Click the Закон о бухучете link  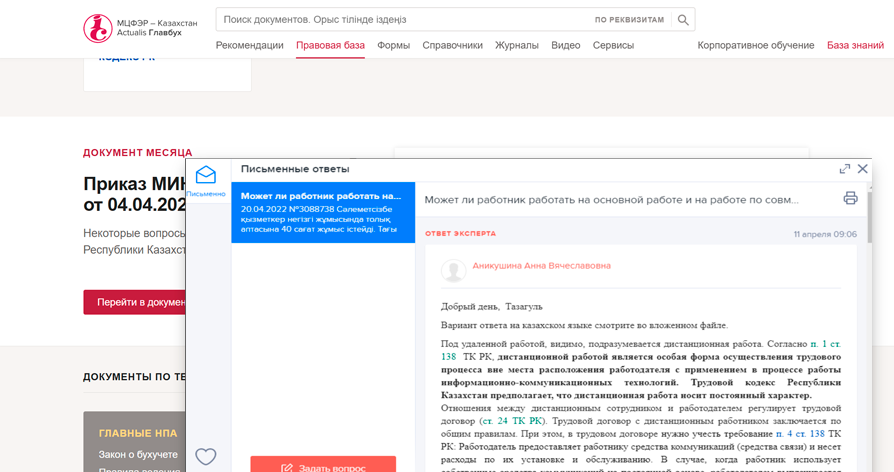point(138,454)
